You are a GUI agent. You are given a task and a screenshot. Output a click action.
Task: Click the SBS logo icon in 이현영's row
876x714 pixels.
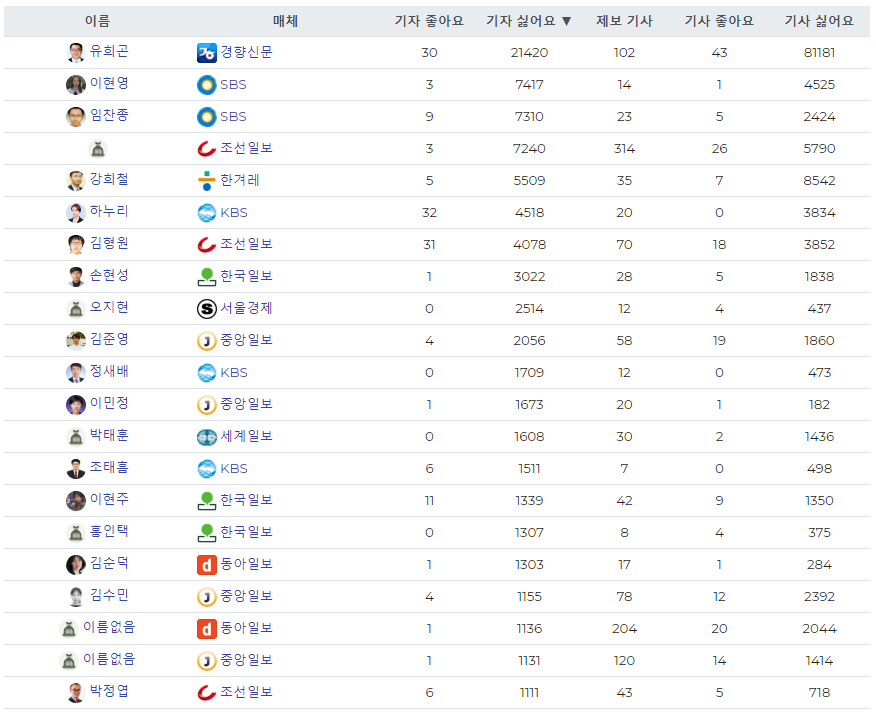pyautogui.click(x=207, y=85)
